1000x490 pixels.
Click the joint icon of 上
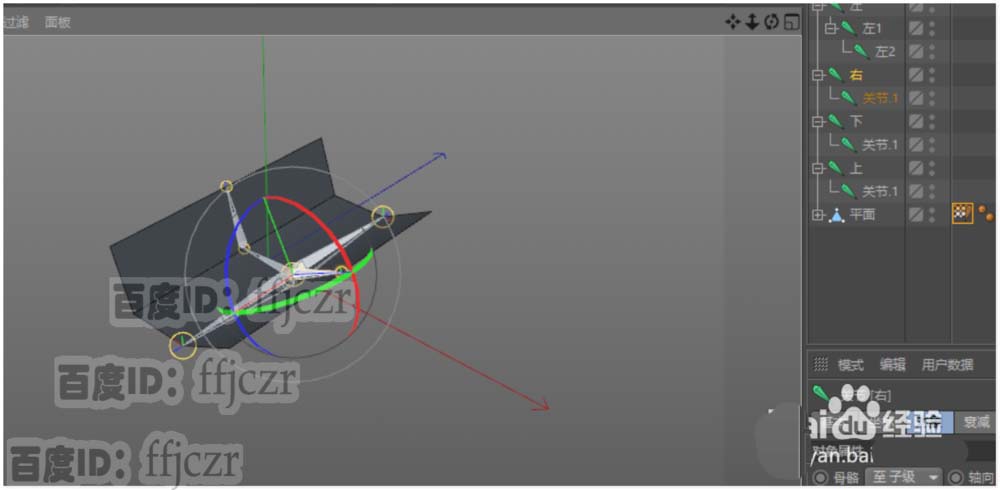[x=837, y=168]
